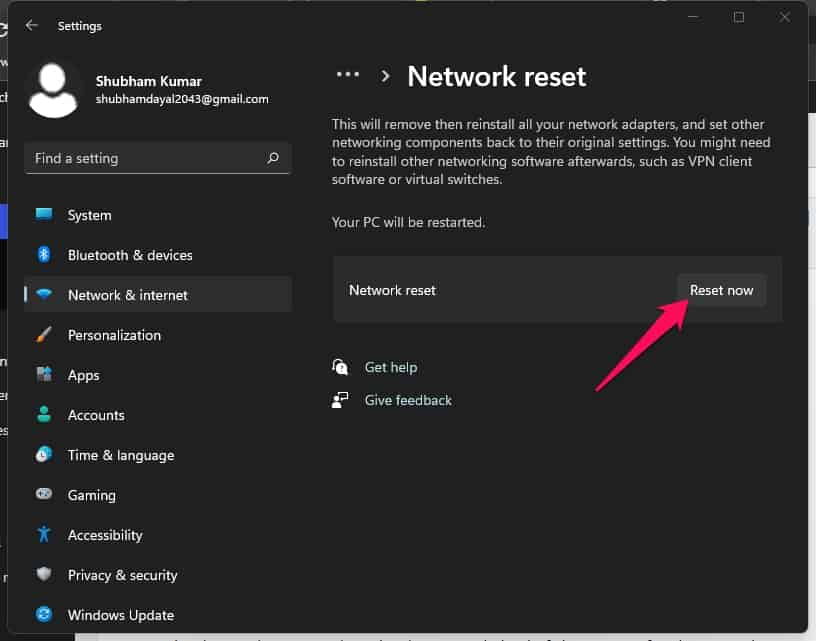Open the Gaming controller icon
The height and width of the screenshot is (641, 816).
pos(44,495)
